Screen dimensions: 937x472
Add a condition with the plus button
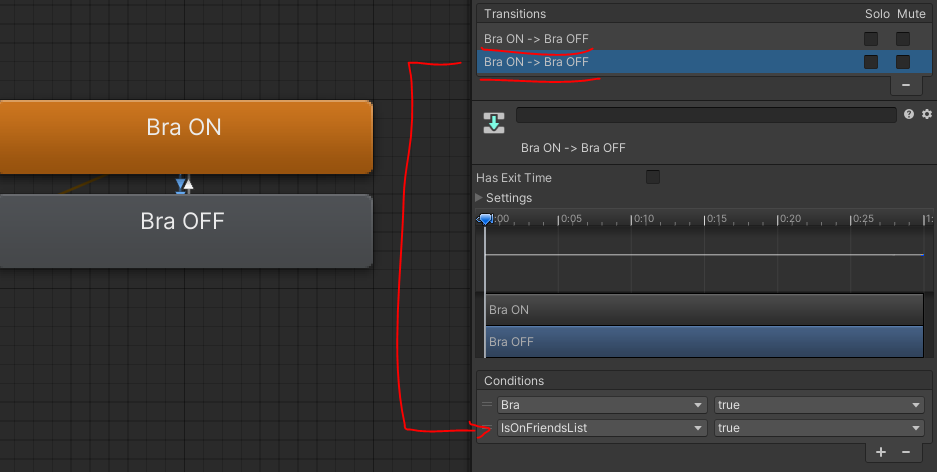click(881, 452)
